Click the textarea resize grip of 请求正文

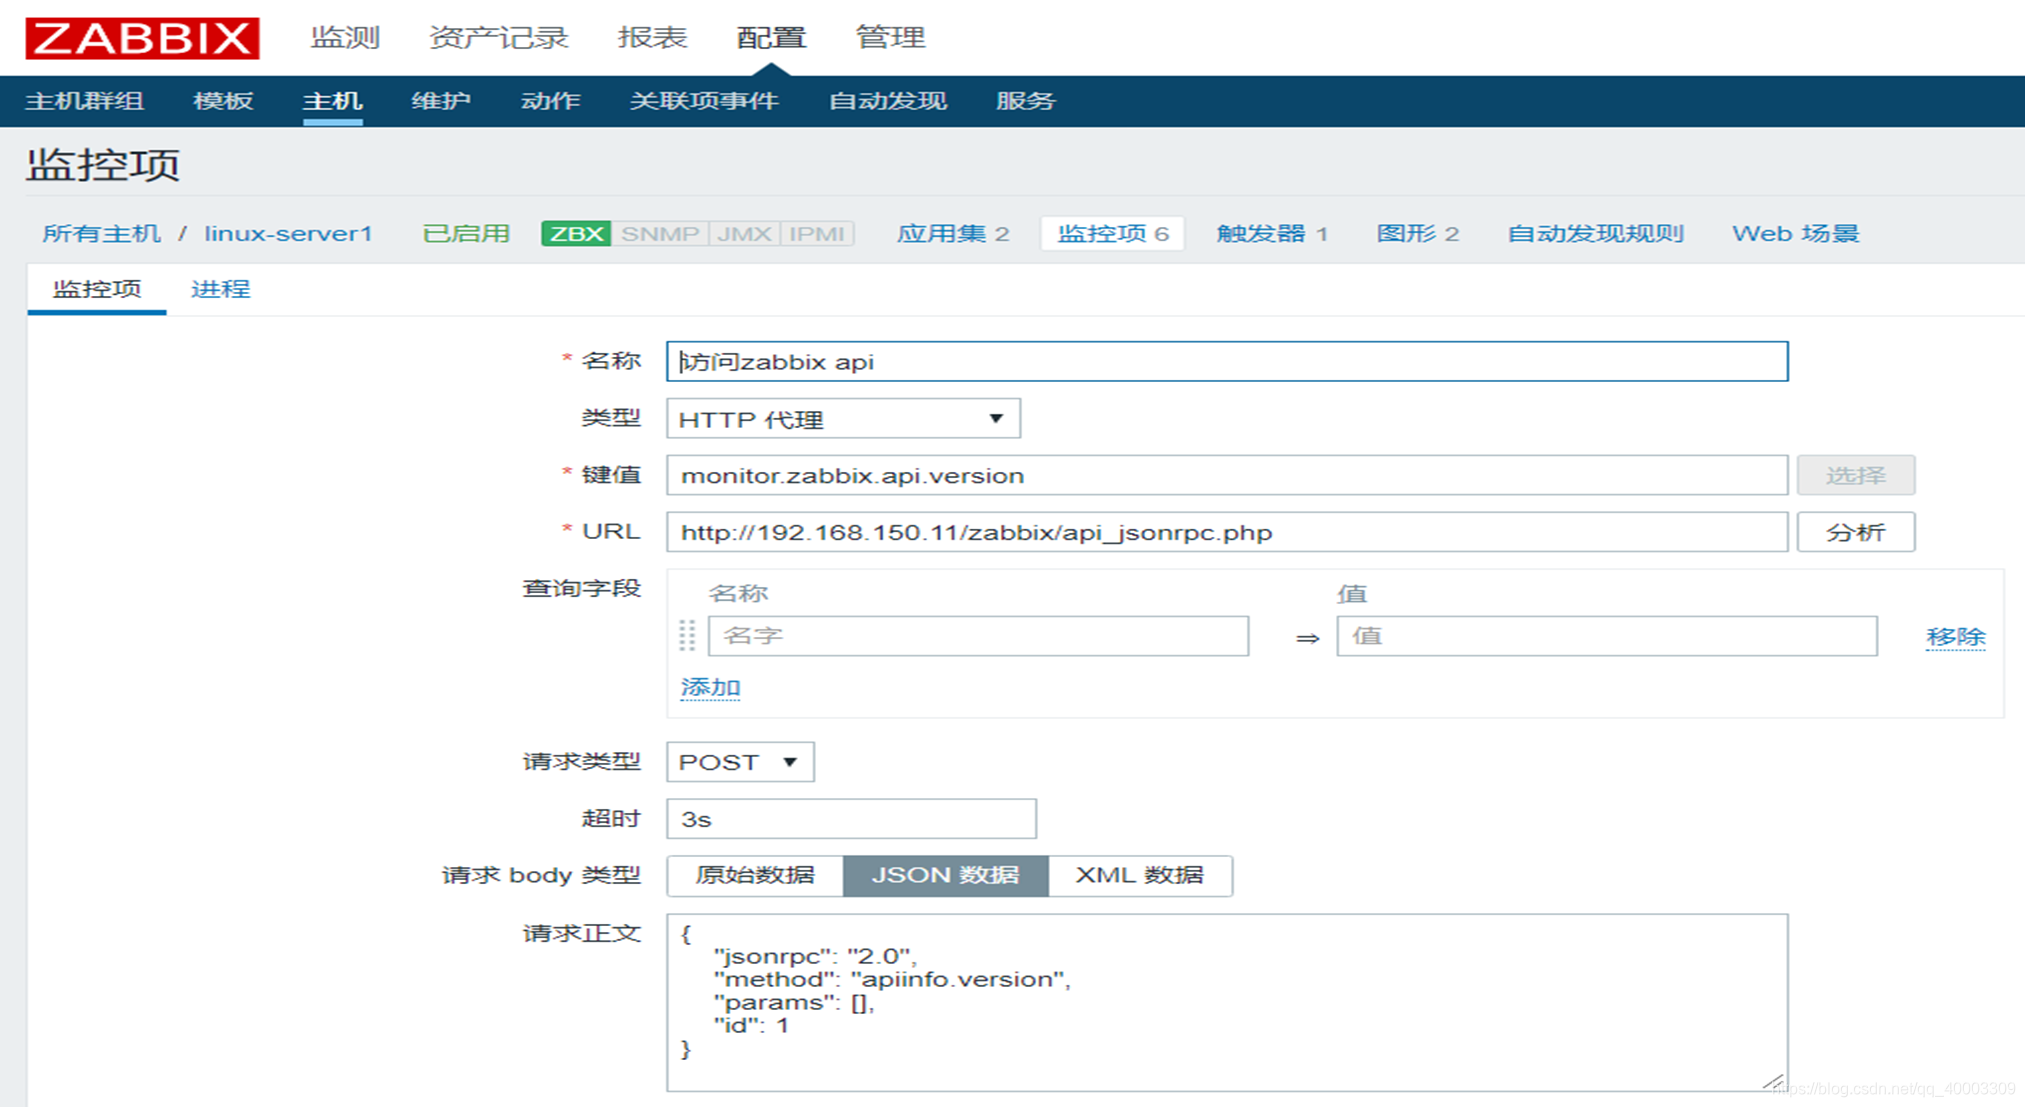[1773, 1080]
